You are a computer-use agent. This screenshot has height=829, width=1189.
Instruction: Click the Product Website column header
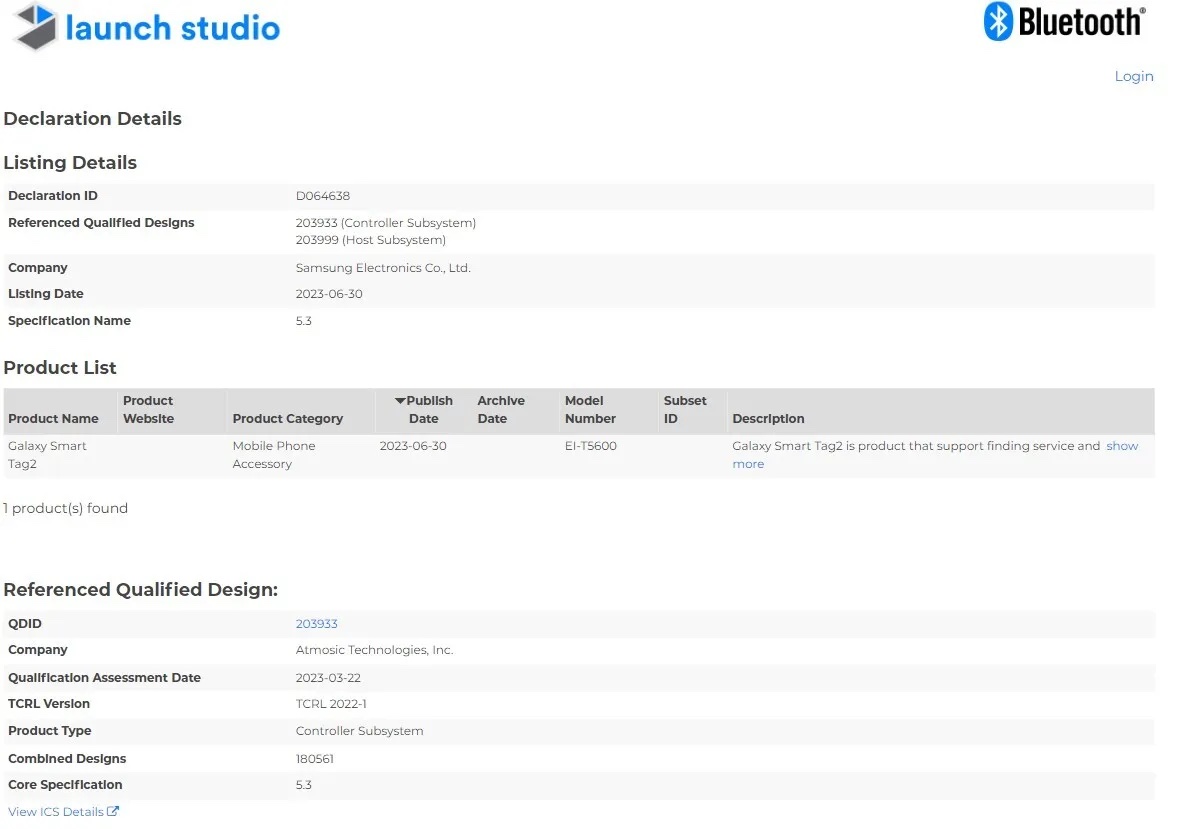[x=148, y=410]
